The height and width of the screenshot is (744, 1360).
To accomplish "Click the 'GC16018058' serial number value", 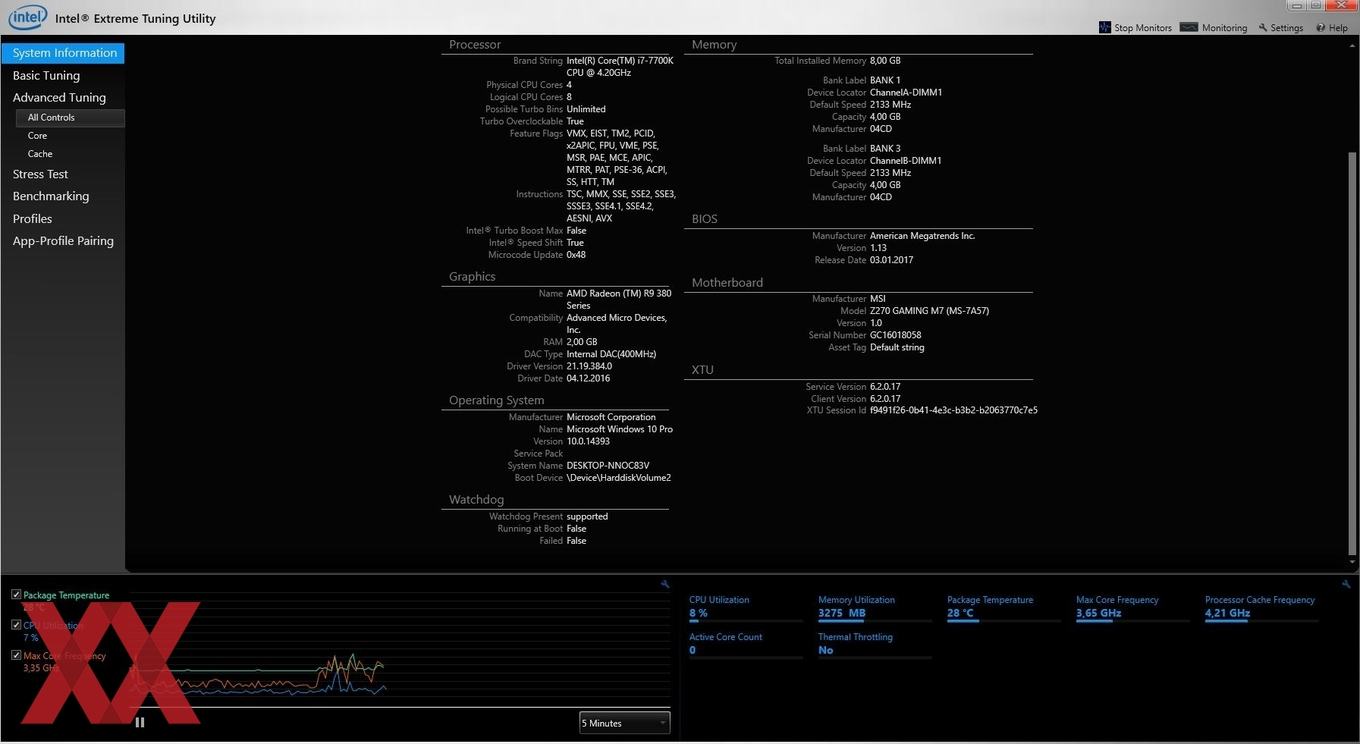I will [896, 335].
